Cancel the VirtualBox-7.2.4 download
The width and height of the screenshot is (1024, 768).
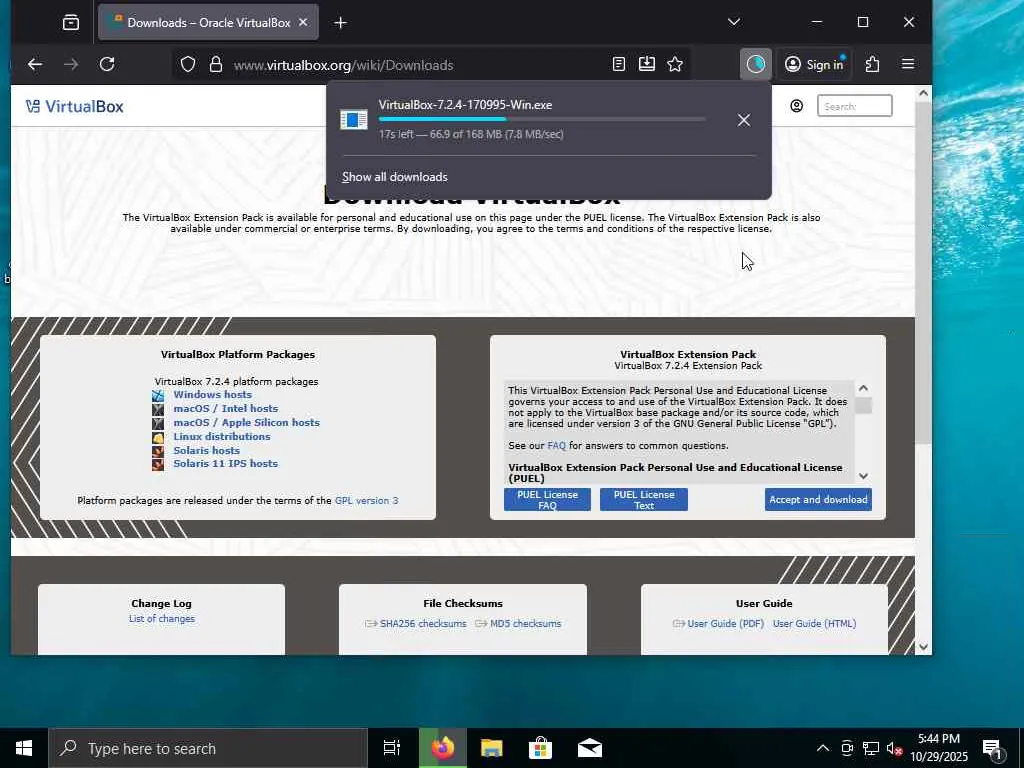[744, 120]
